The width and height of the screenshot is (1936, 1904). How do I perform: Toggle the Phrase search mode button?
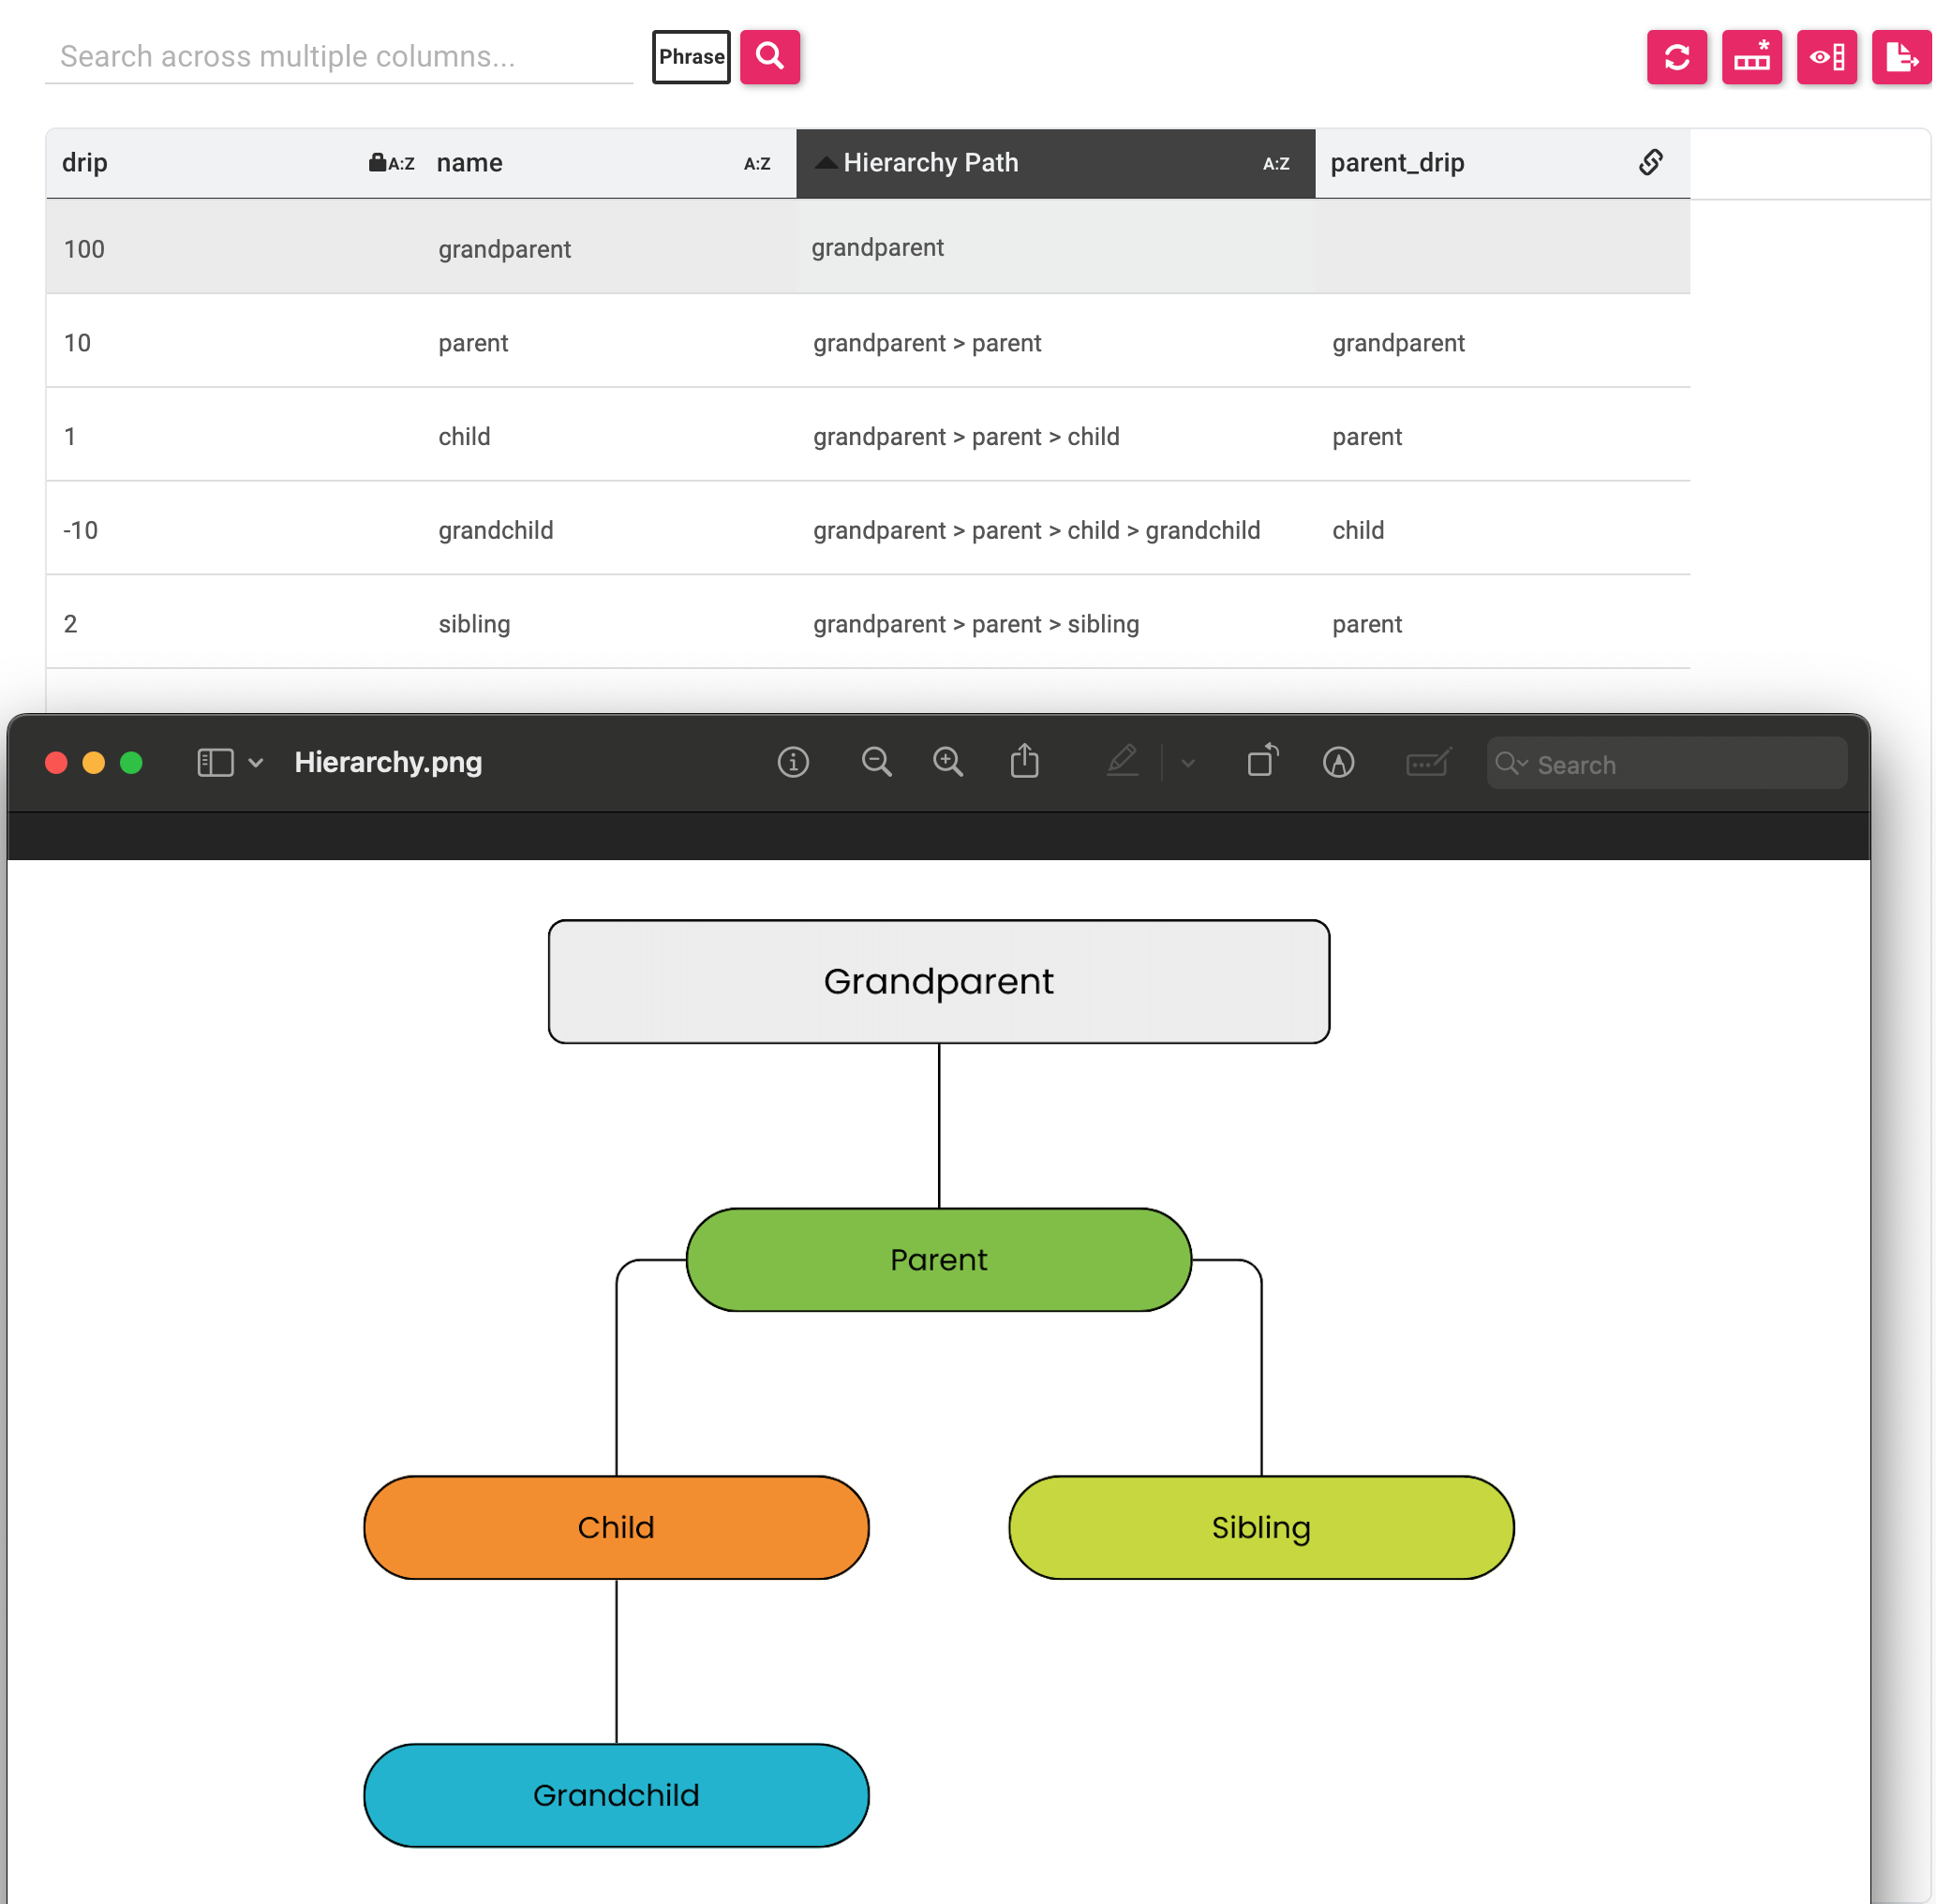[x=691, y=57]
